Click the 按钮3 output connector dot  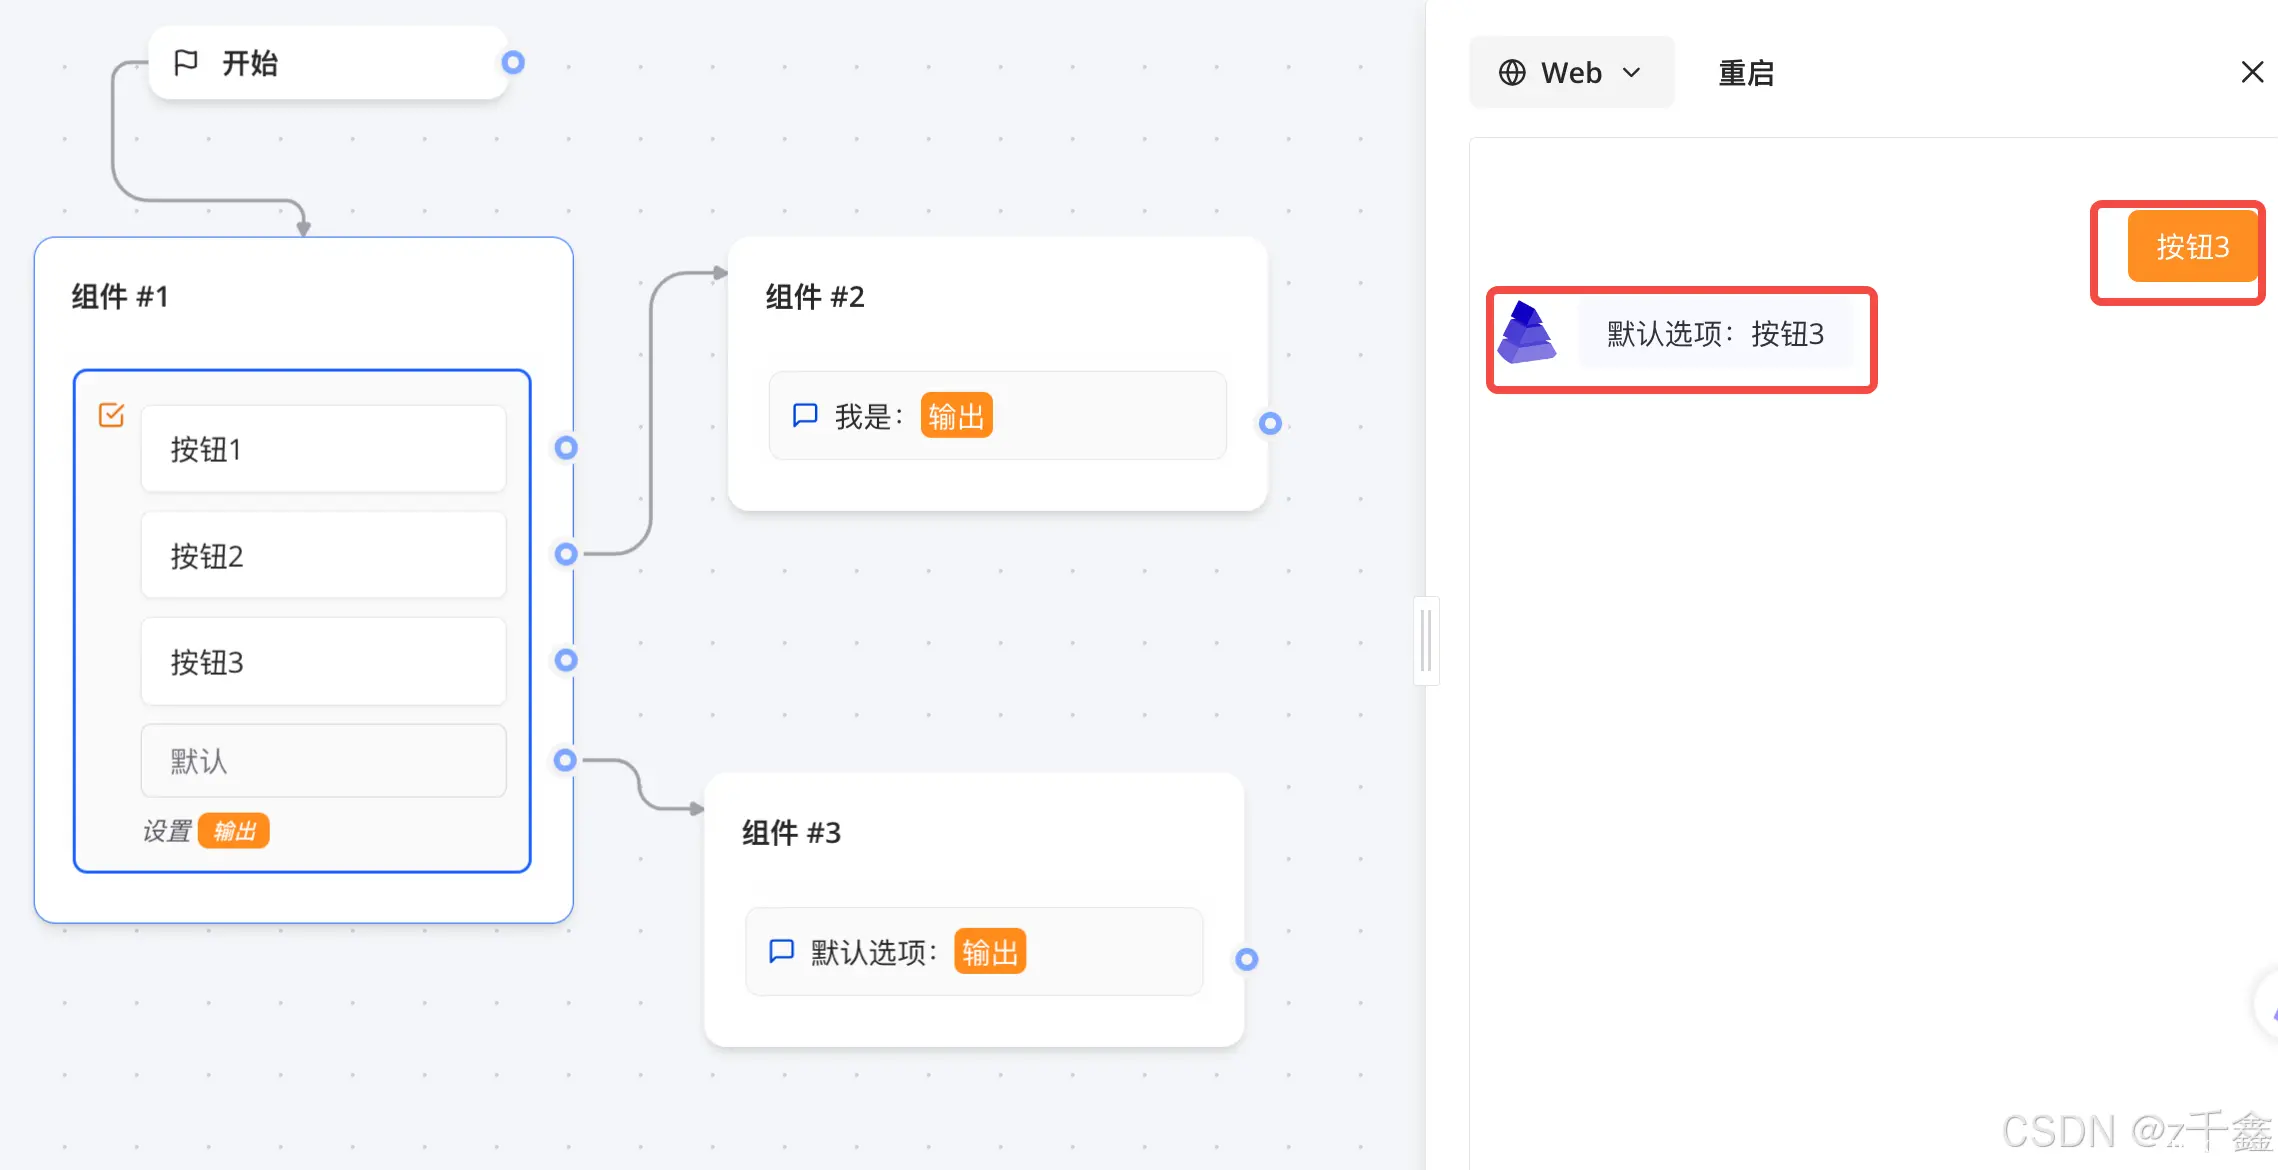pos(566,660)
